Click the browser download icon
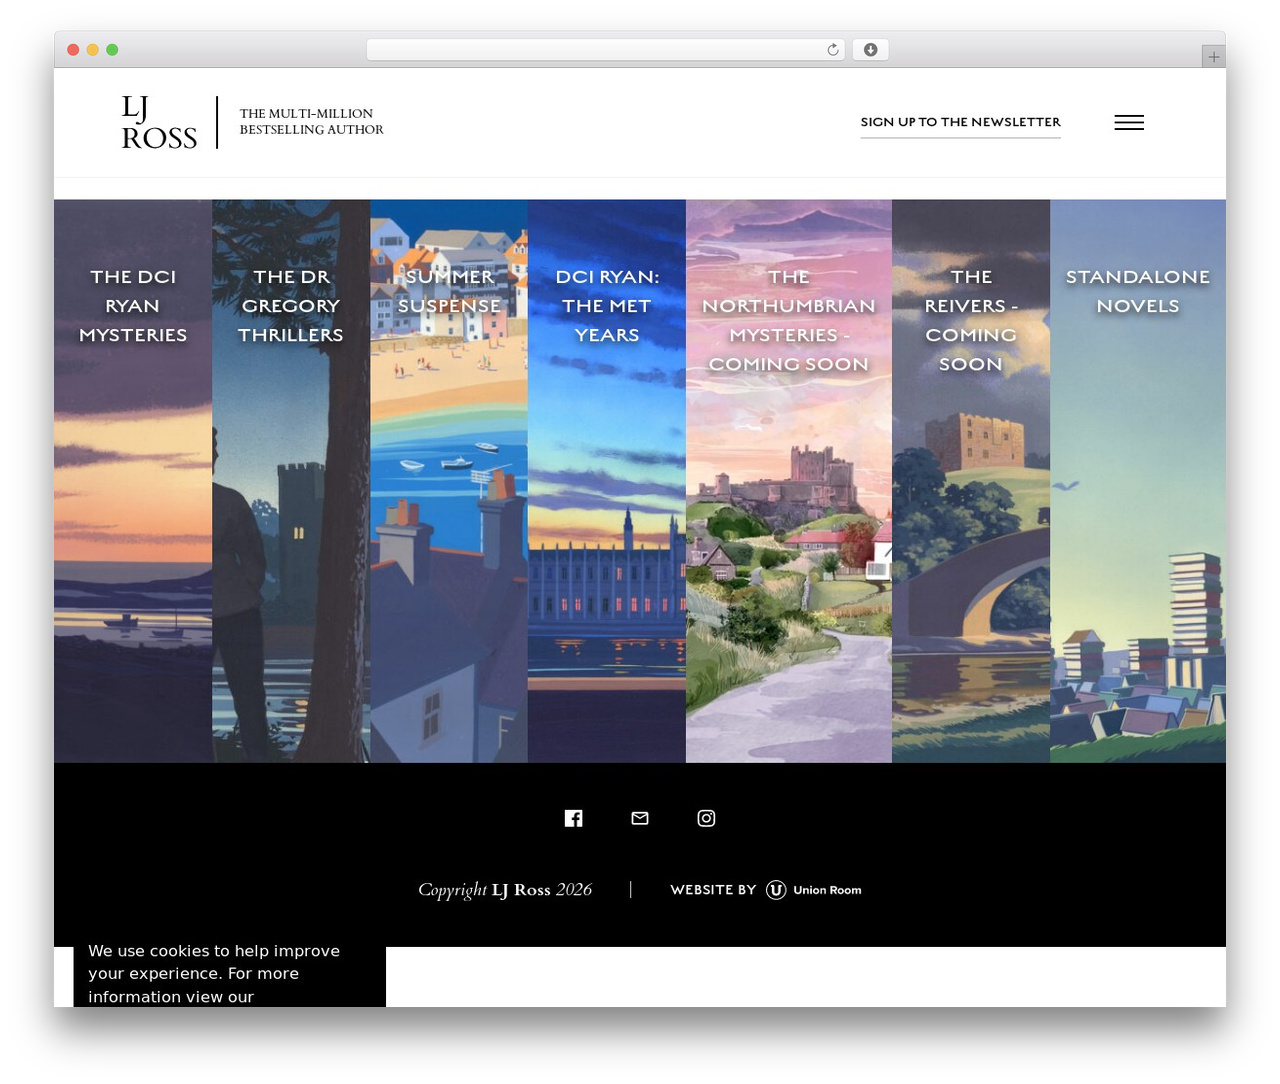The height and width of the screenshot is (1084, 1280). [x=870, y=50]
